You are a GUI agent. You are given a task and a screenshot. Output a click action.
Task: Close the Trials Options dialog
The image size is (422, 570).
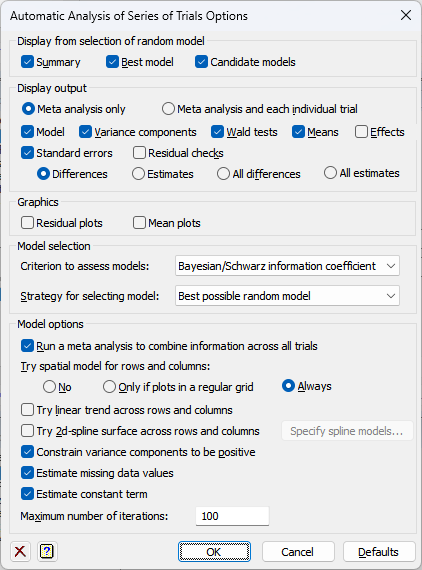point(406,16)
